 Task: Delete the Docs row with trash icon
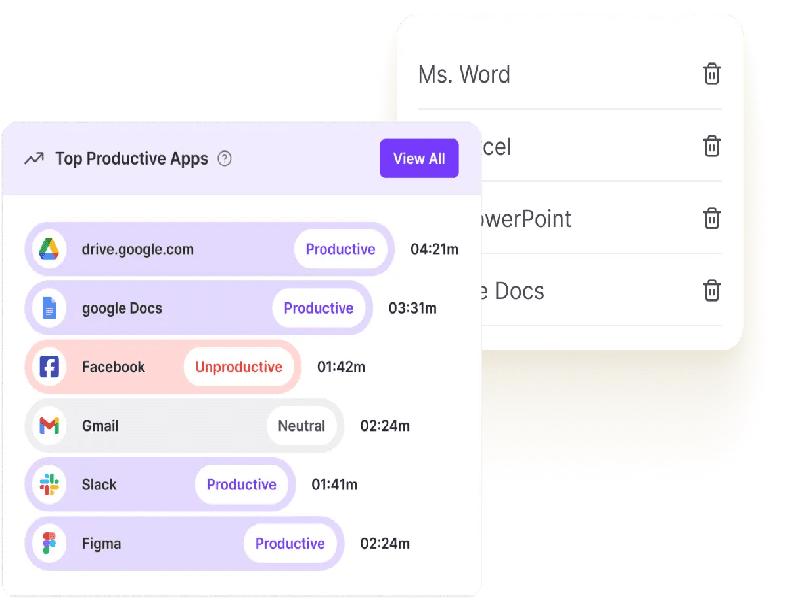711,291
